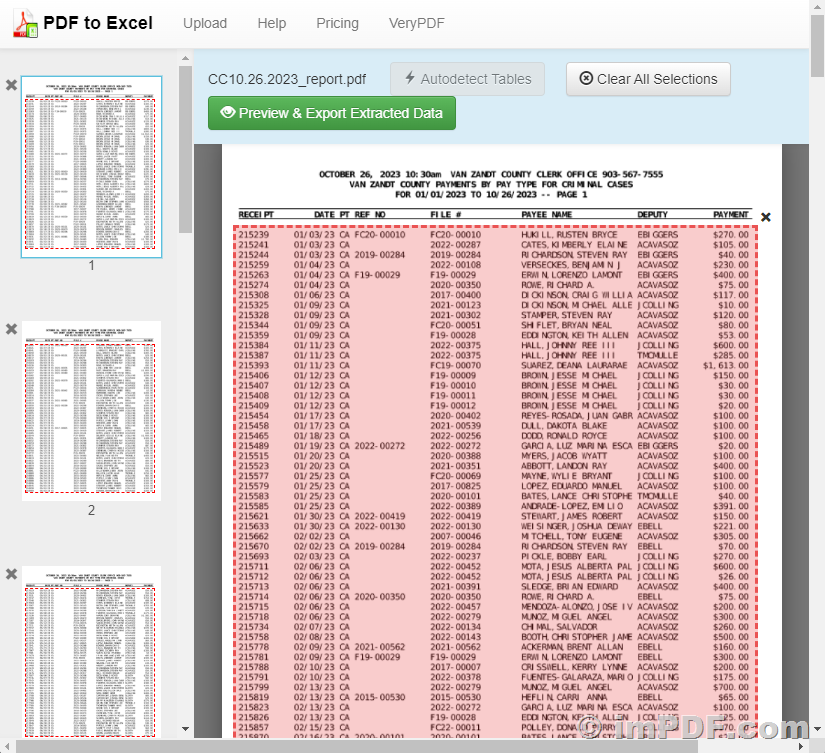Select the page 2 thumbnail
Image resolution: width=825 pixels, height=753 pixels.
pos(92,411)
